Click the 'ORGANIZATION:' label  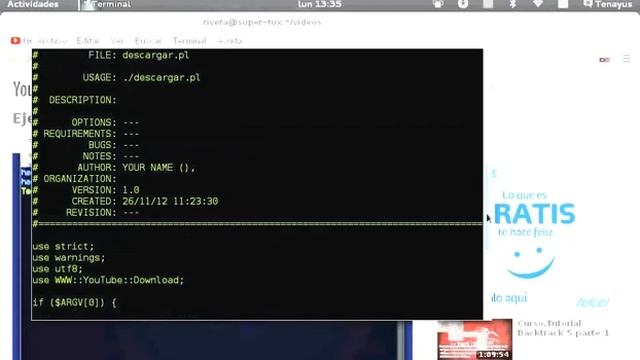80,179
